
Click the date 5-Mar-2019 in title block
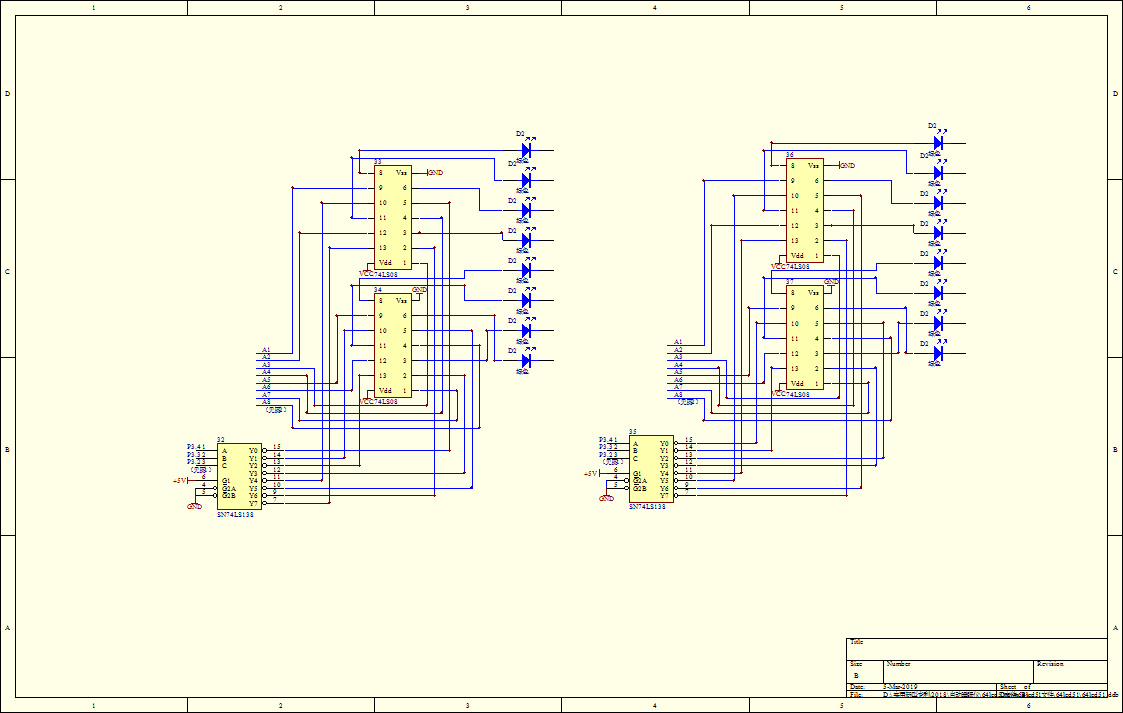[x=902, y=687]
